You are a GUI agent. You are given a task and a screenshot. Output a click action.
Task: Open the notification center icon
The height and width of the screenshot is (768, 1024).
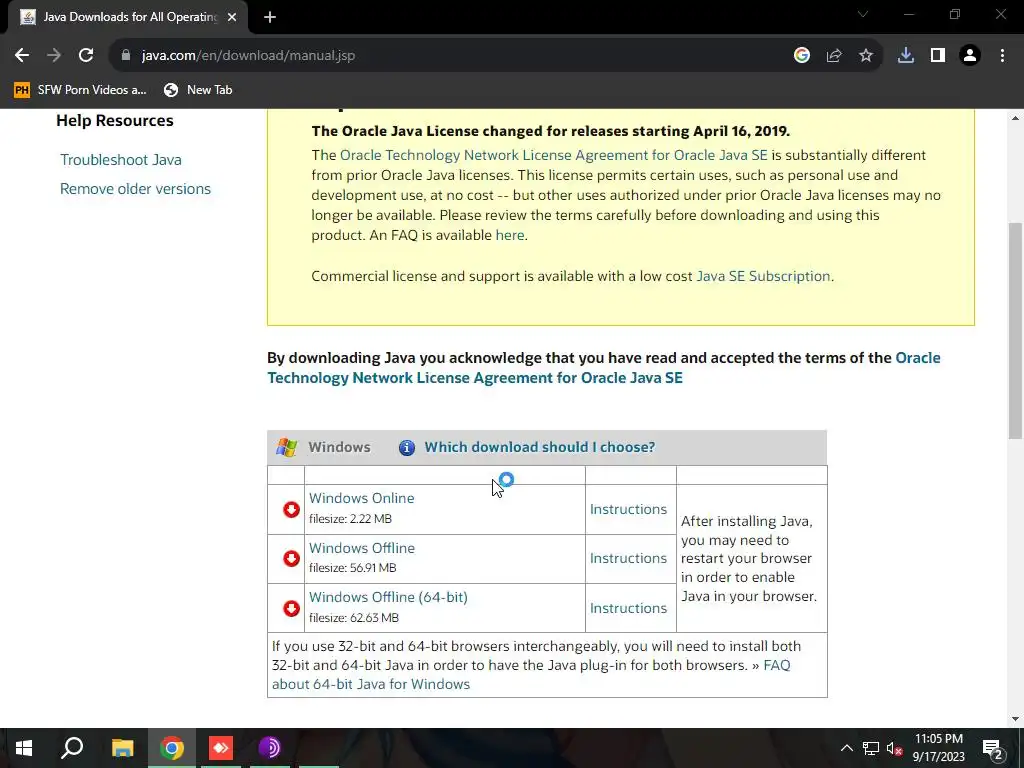click(992, 748)
